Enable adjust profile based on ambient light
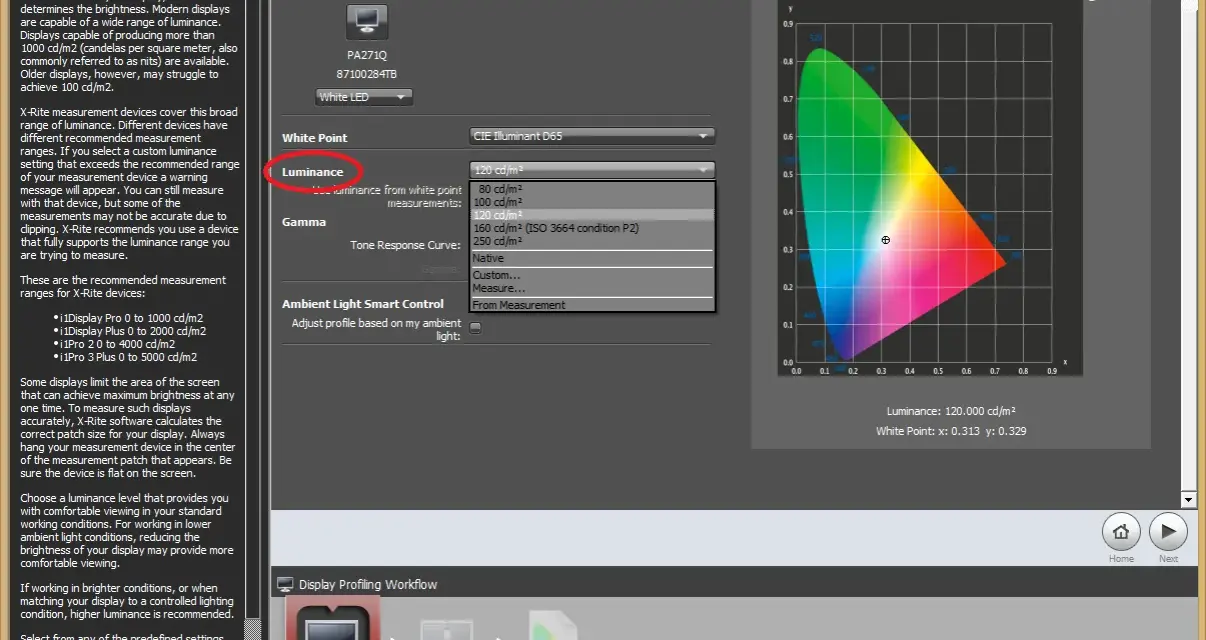 click(x=476, y=327)
